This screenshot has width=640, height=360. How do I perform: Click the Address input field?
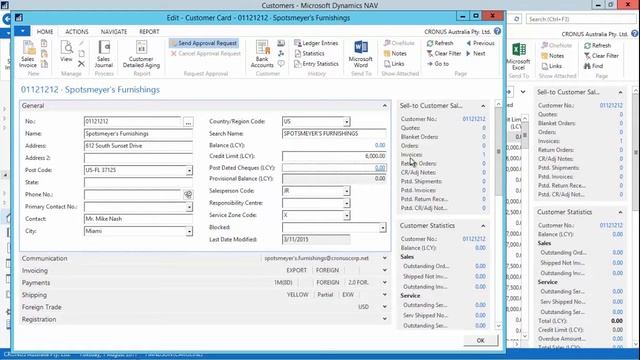138,146
